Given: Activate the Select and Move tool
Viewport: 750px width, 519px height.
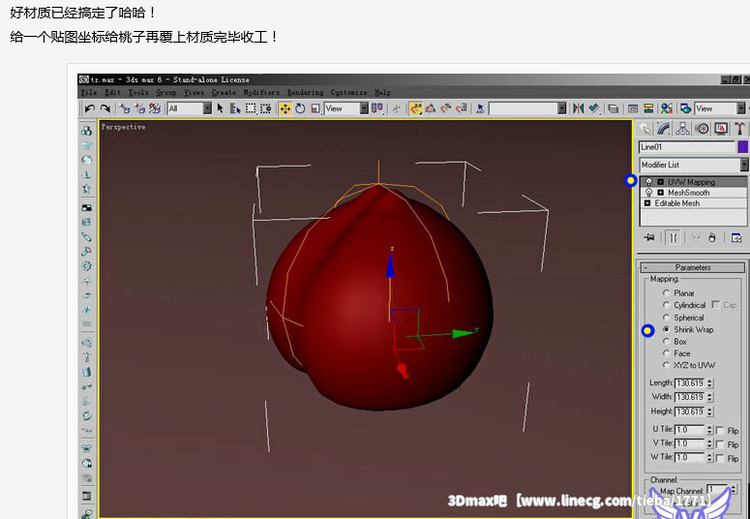Looking at the screenshot, I should pyautogui.click(x=285, y=109).
